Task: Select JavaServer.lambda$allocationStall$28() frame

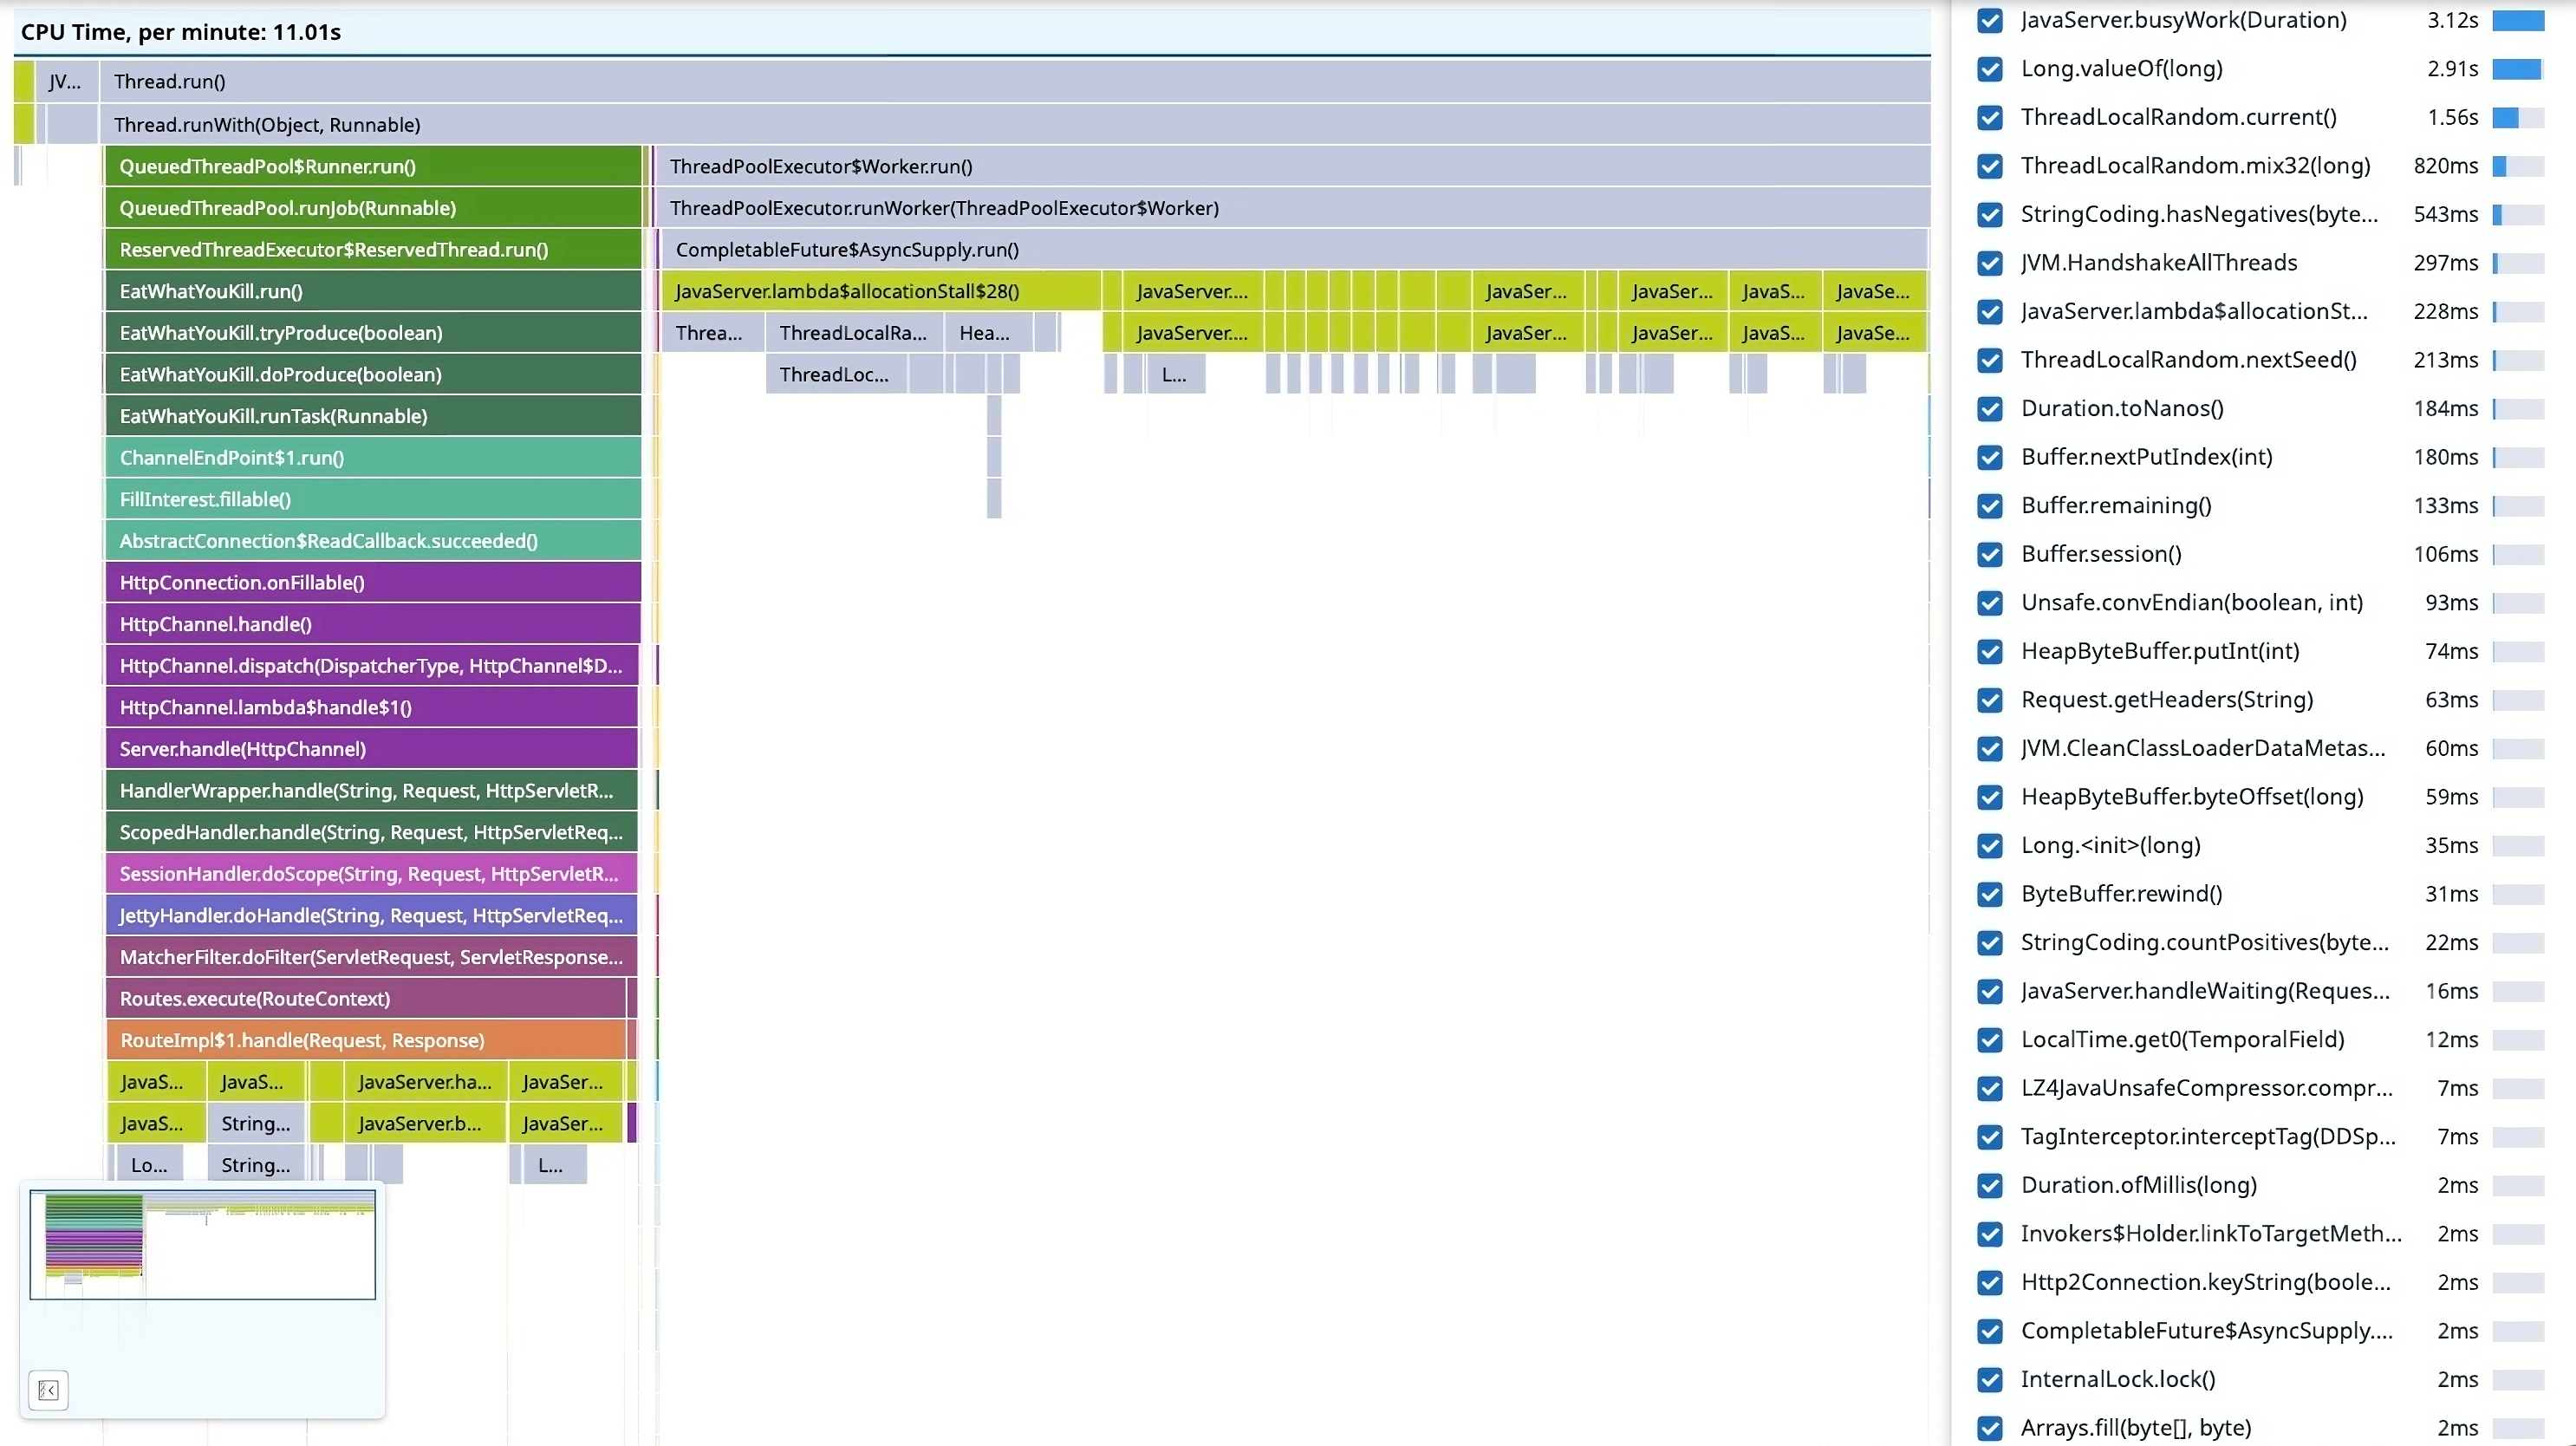Action: point(880,291)
